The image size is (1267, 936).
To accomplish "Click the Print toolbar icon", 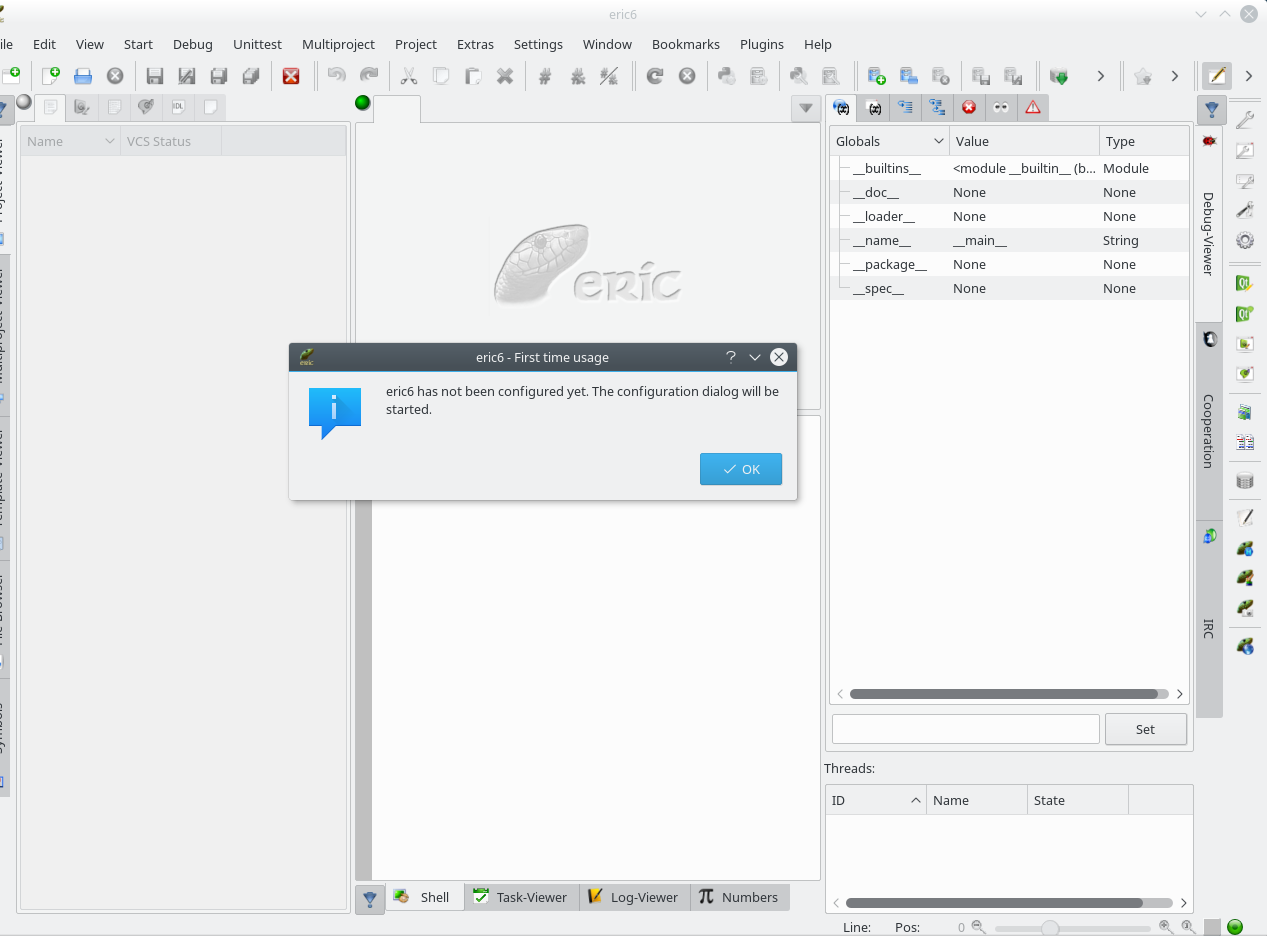I will point(83,76).
